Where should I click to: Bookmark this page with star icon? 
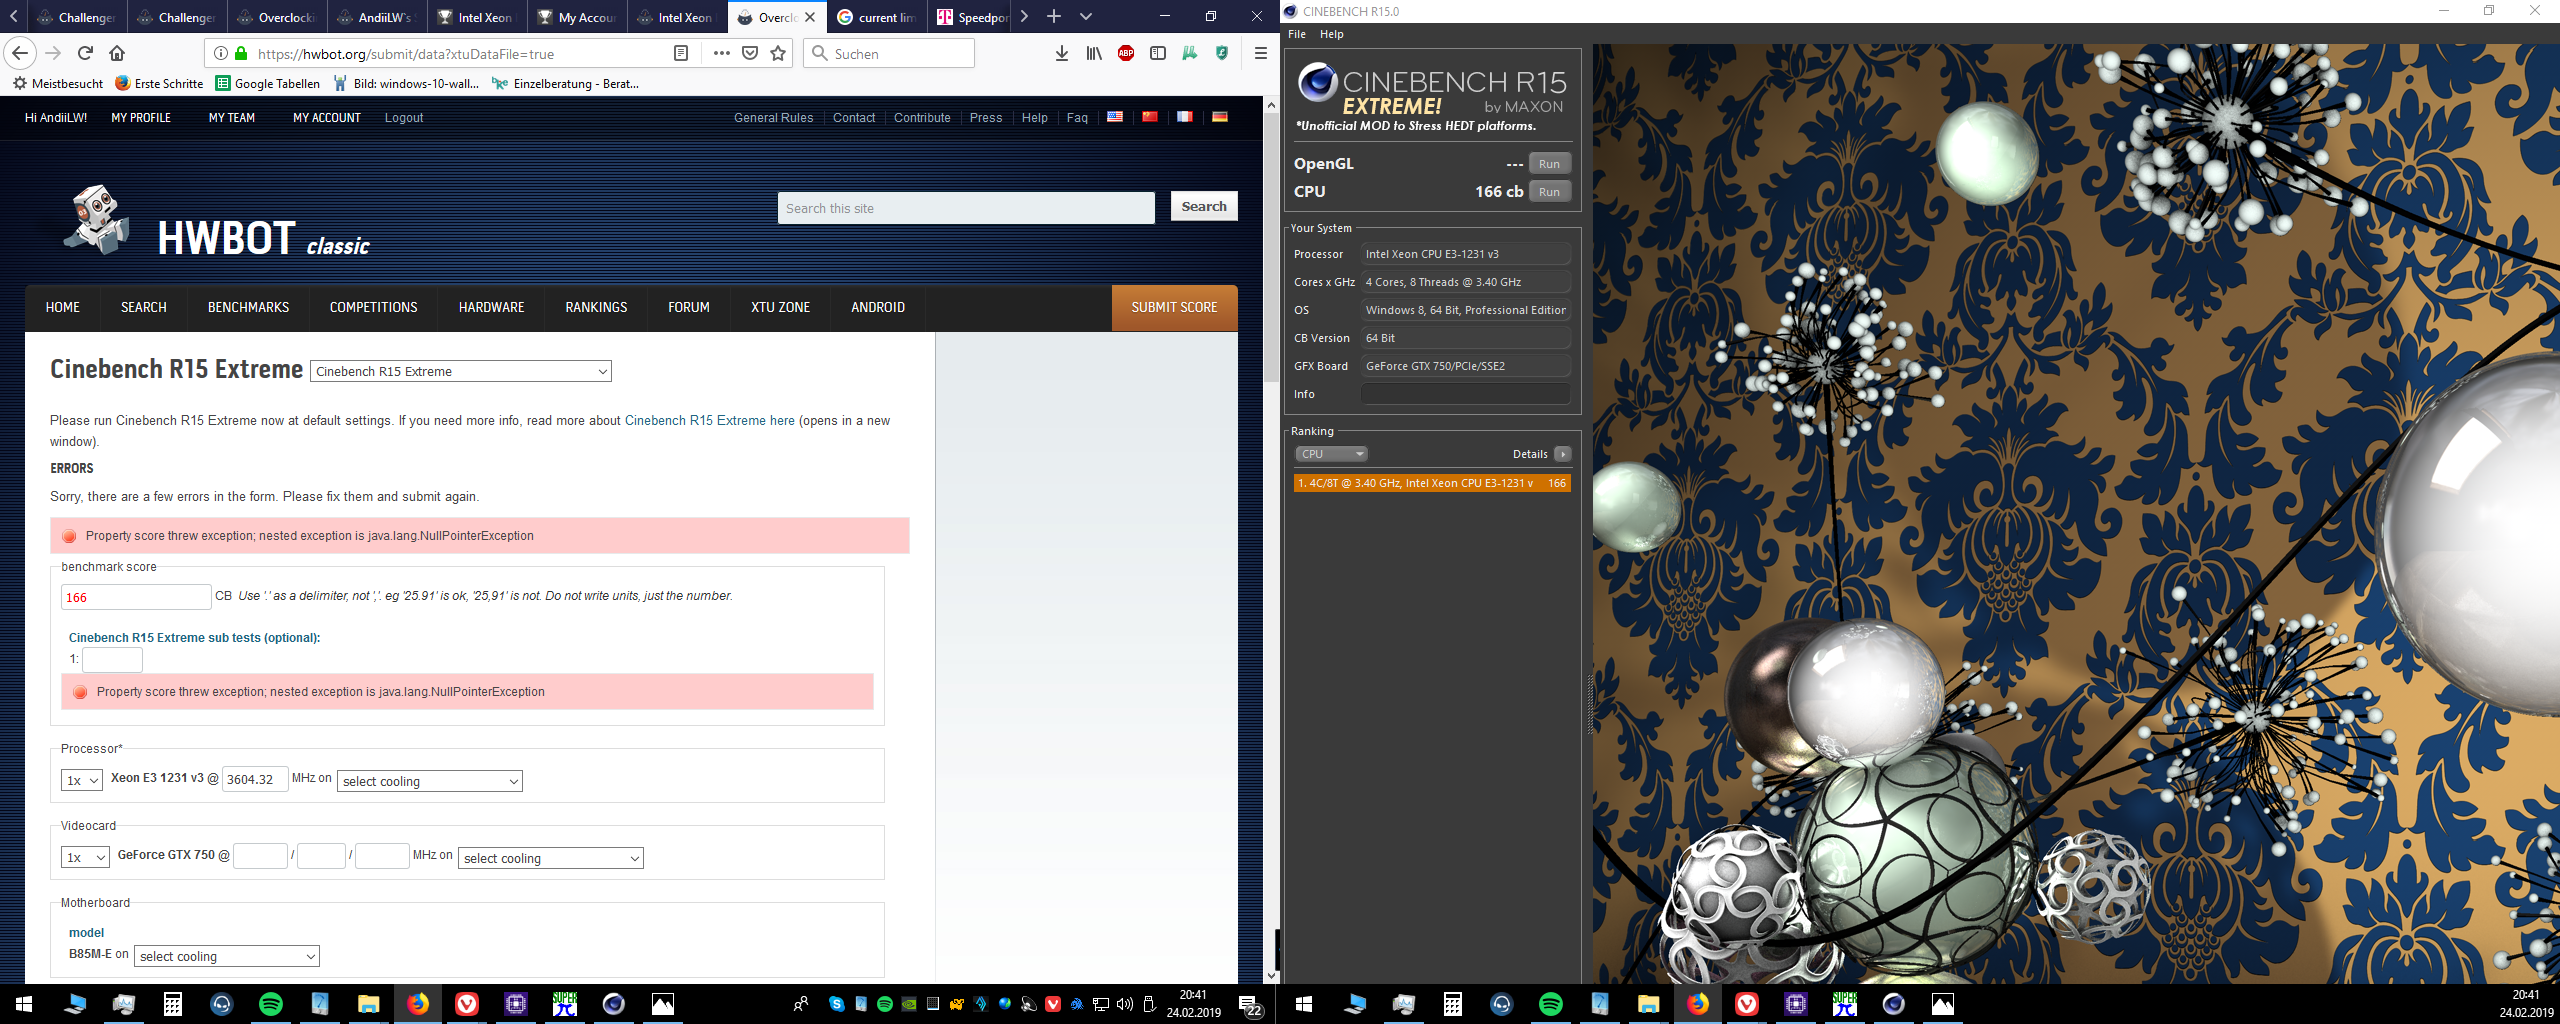(x=778, y=54)
